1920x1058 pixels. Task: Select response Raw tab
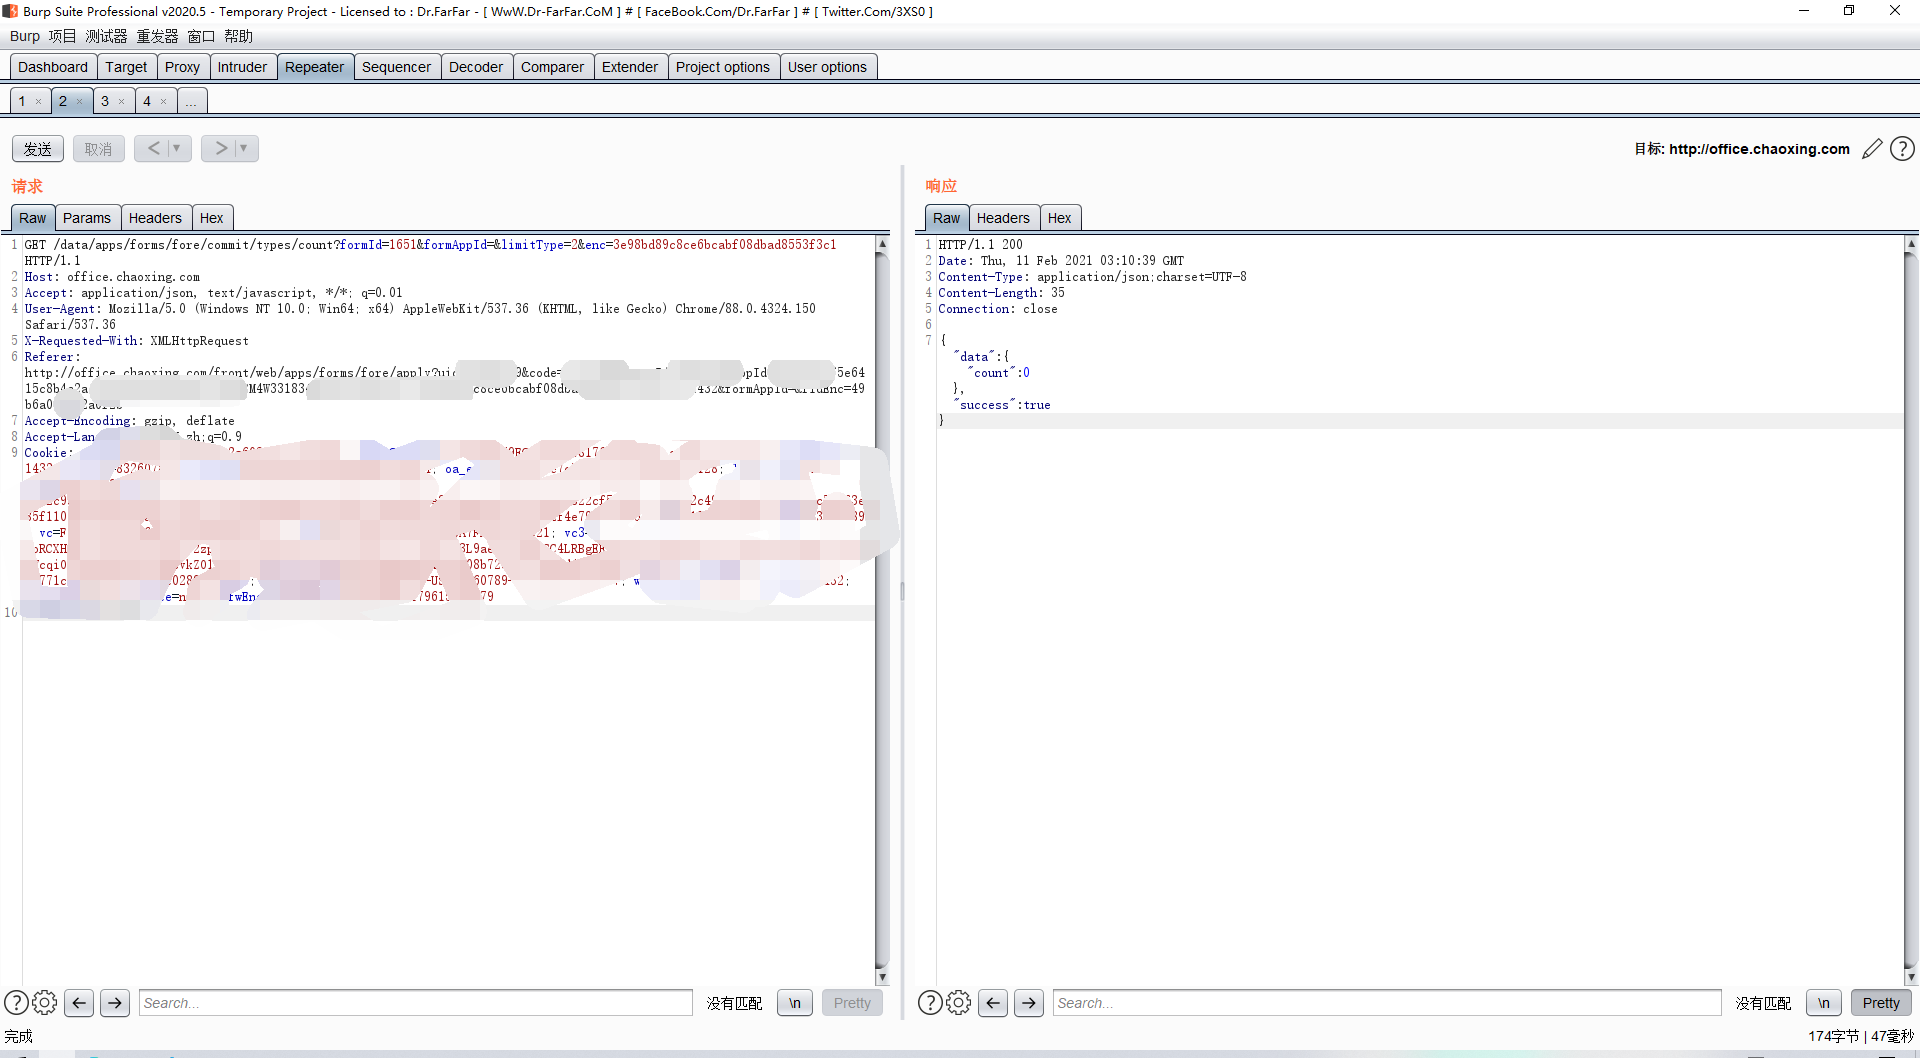tap(946, 218)
